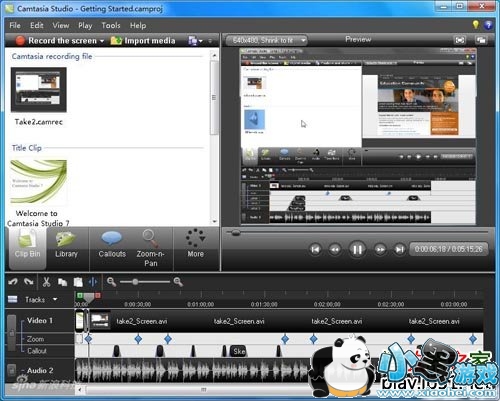Click the timeline zoom in magnifier
The height and width of the screenshot is (401, 500).
click(x=178, y=282)
